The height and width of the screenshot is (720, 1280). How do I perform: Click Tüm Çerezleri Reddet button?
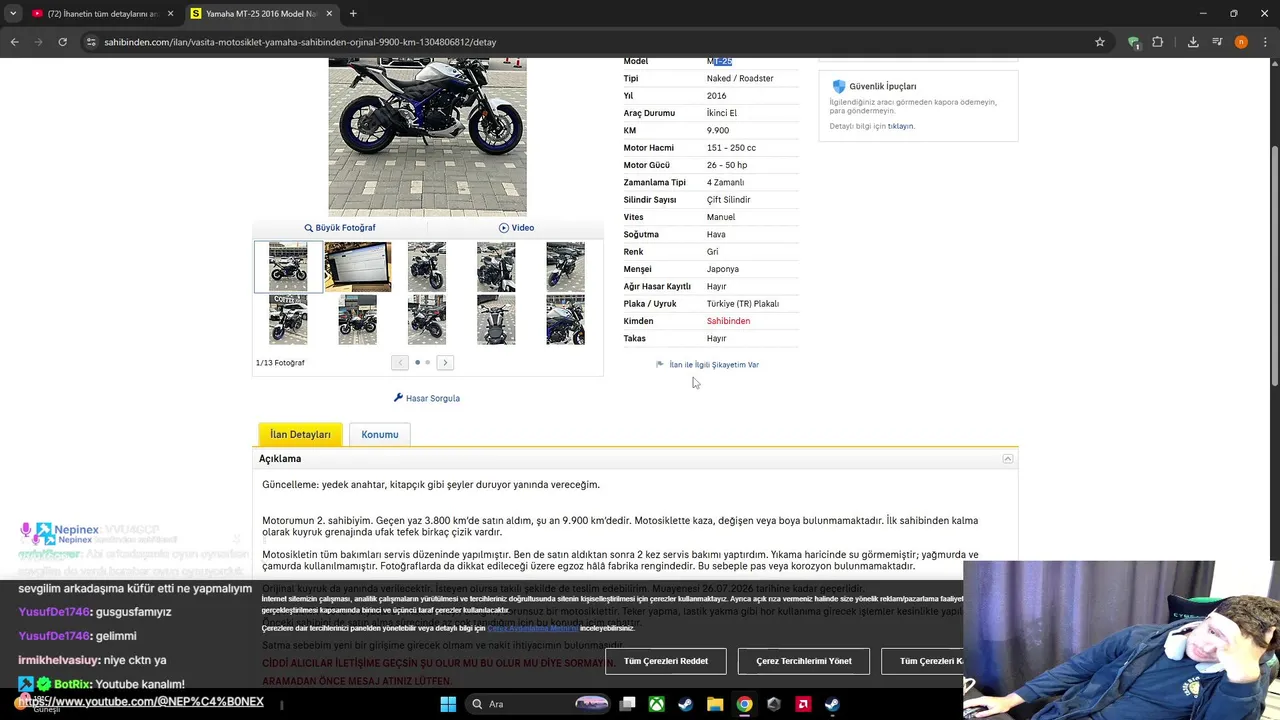tap(666, 661)
